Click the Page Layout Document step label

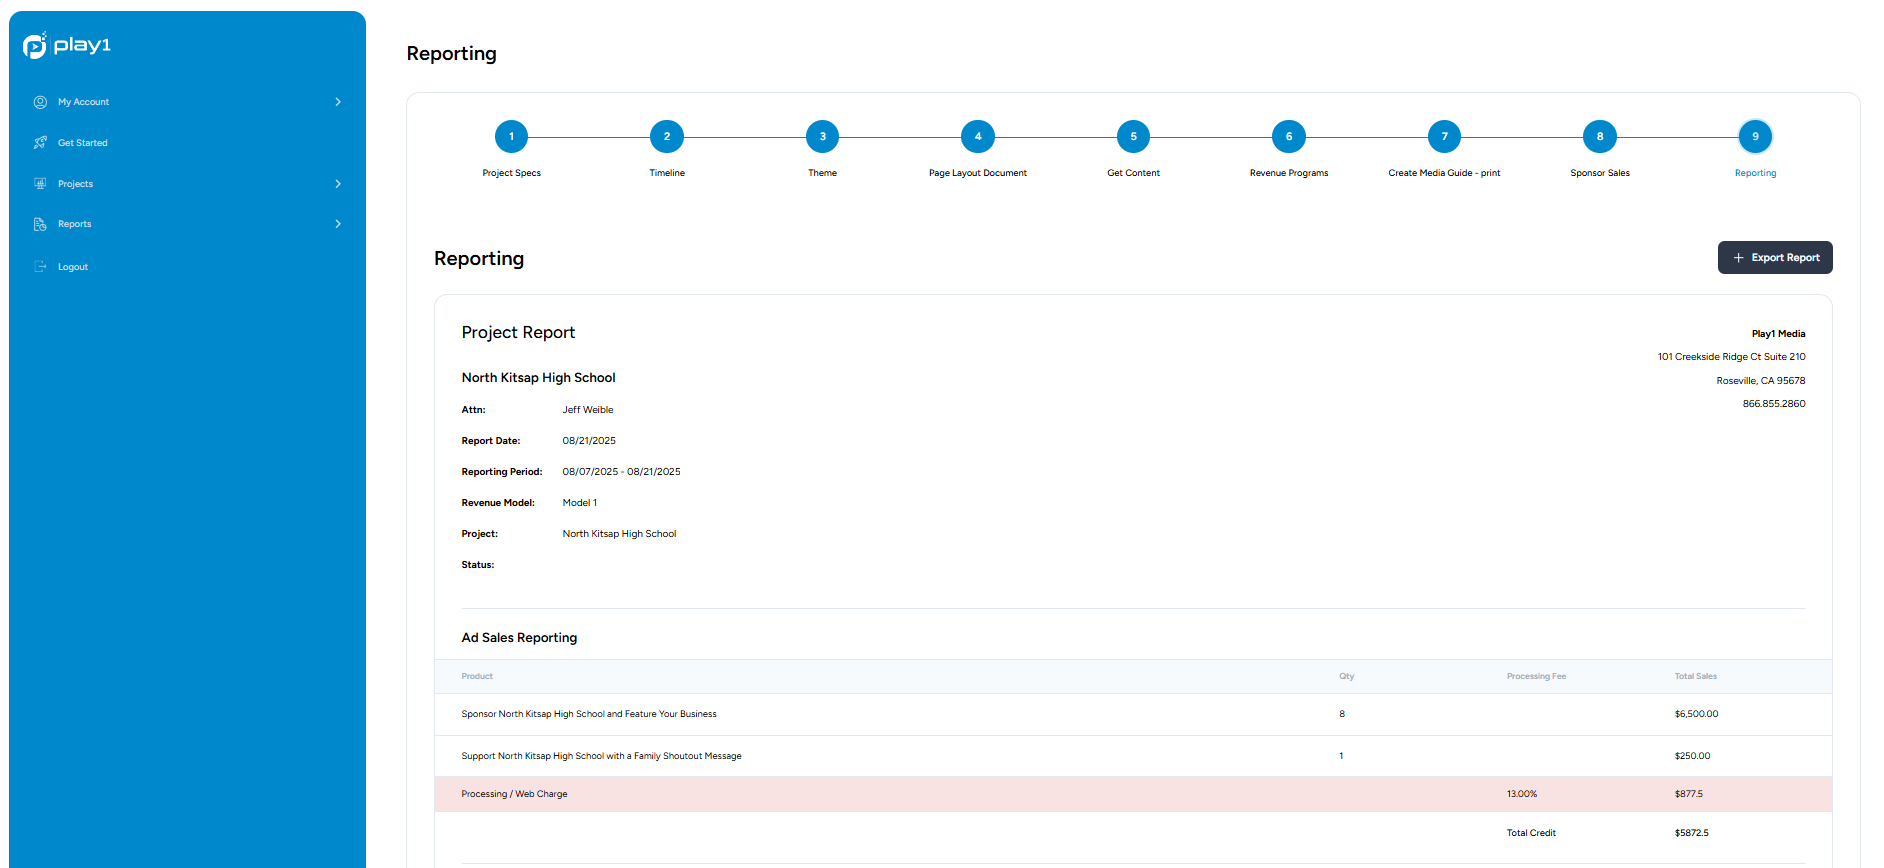[x=978, y=173]
